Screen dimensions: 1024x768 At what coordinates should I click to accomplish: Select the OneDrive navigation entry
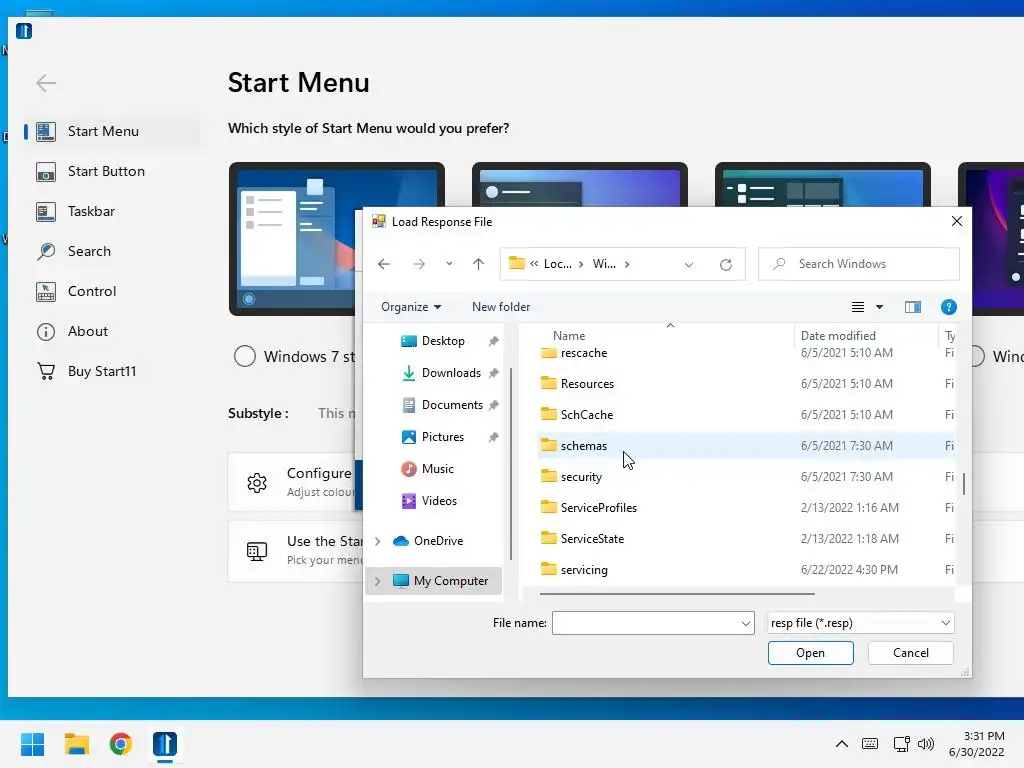point(438,541)
